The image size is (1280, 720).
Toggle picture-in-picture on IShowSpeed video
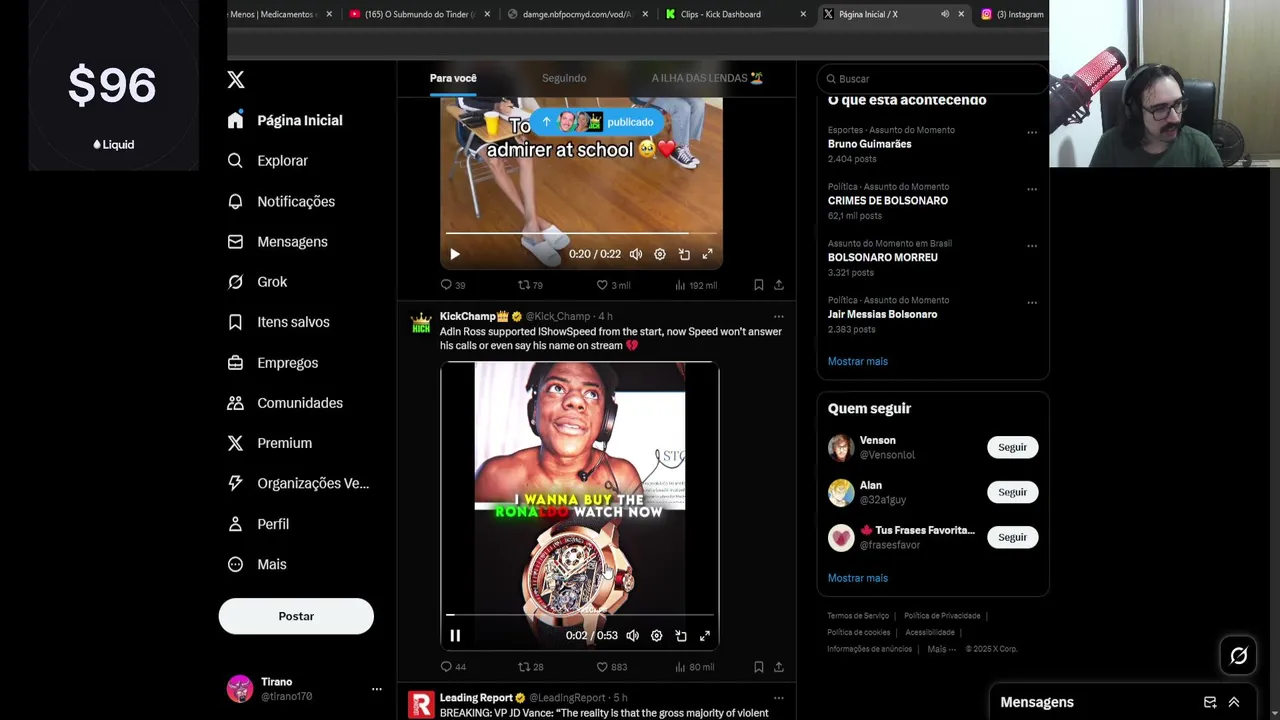tap(681, 635)
